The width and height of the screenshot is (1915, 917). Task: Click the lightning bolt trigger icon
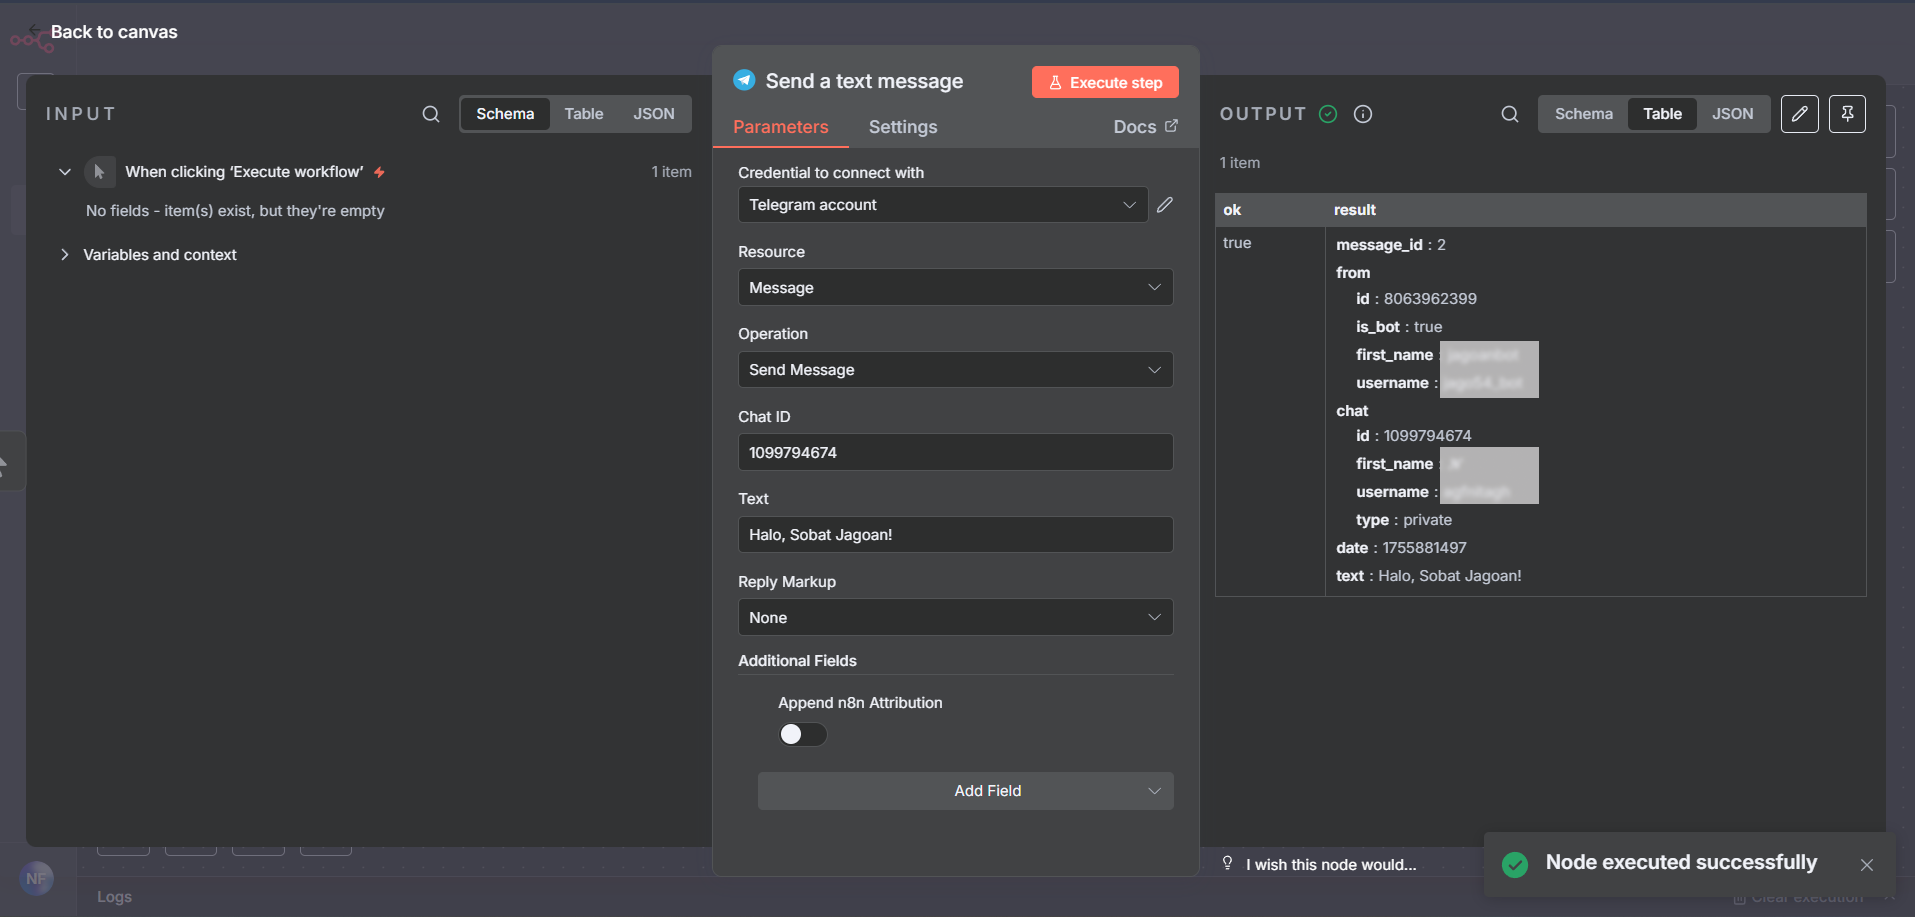click(379, 172)
